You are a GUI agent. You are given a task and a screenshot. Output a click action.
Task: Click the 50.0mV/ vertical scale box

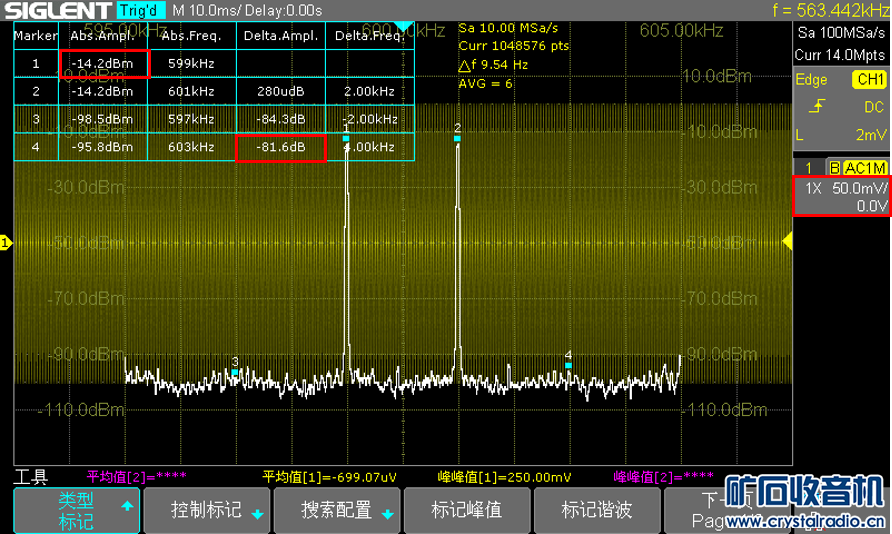(x=840, y=188)
